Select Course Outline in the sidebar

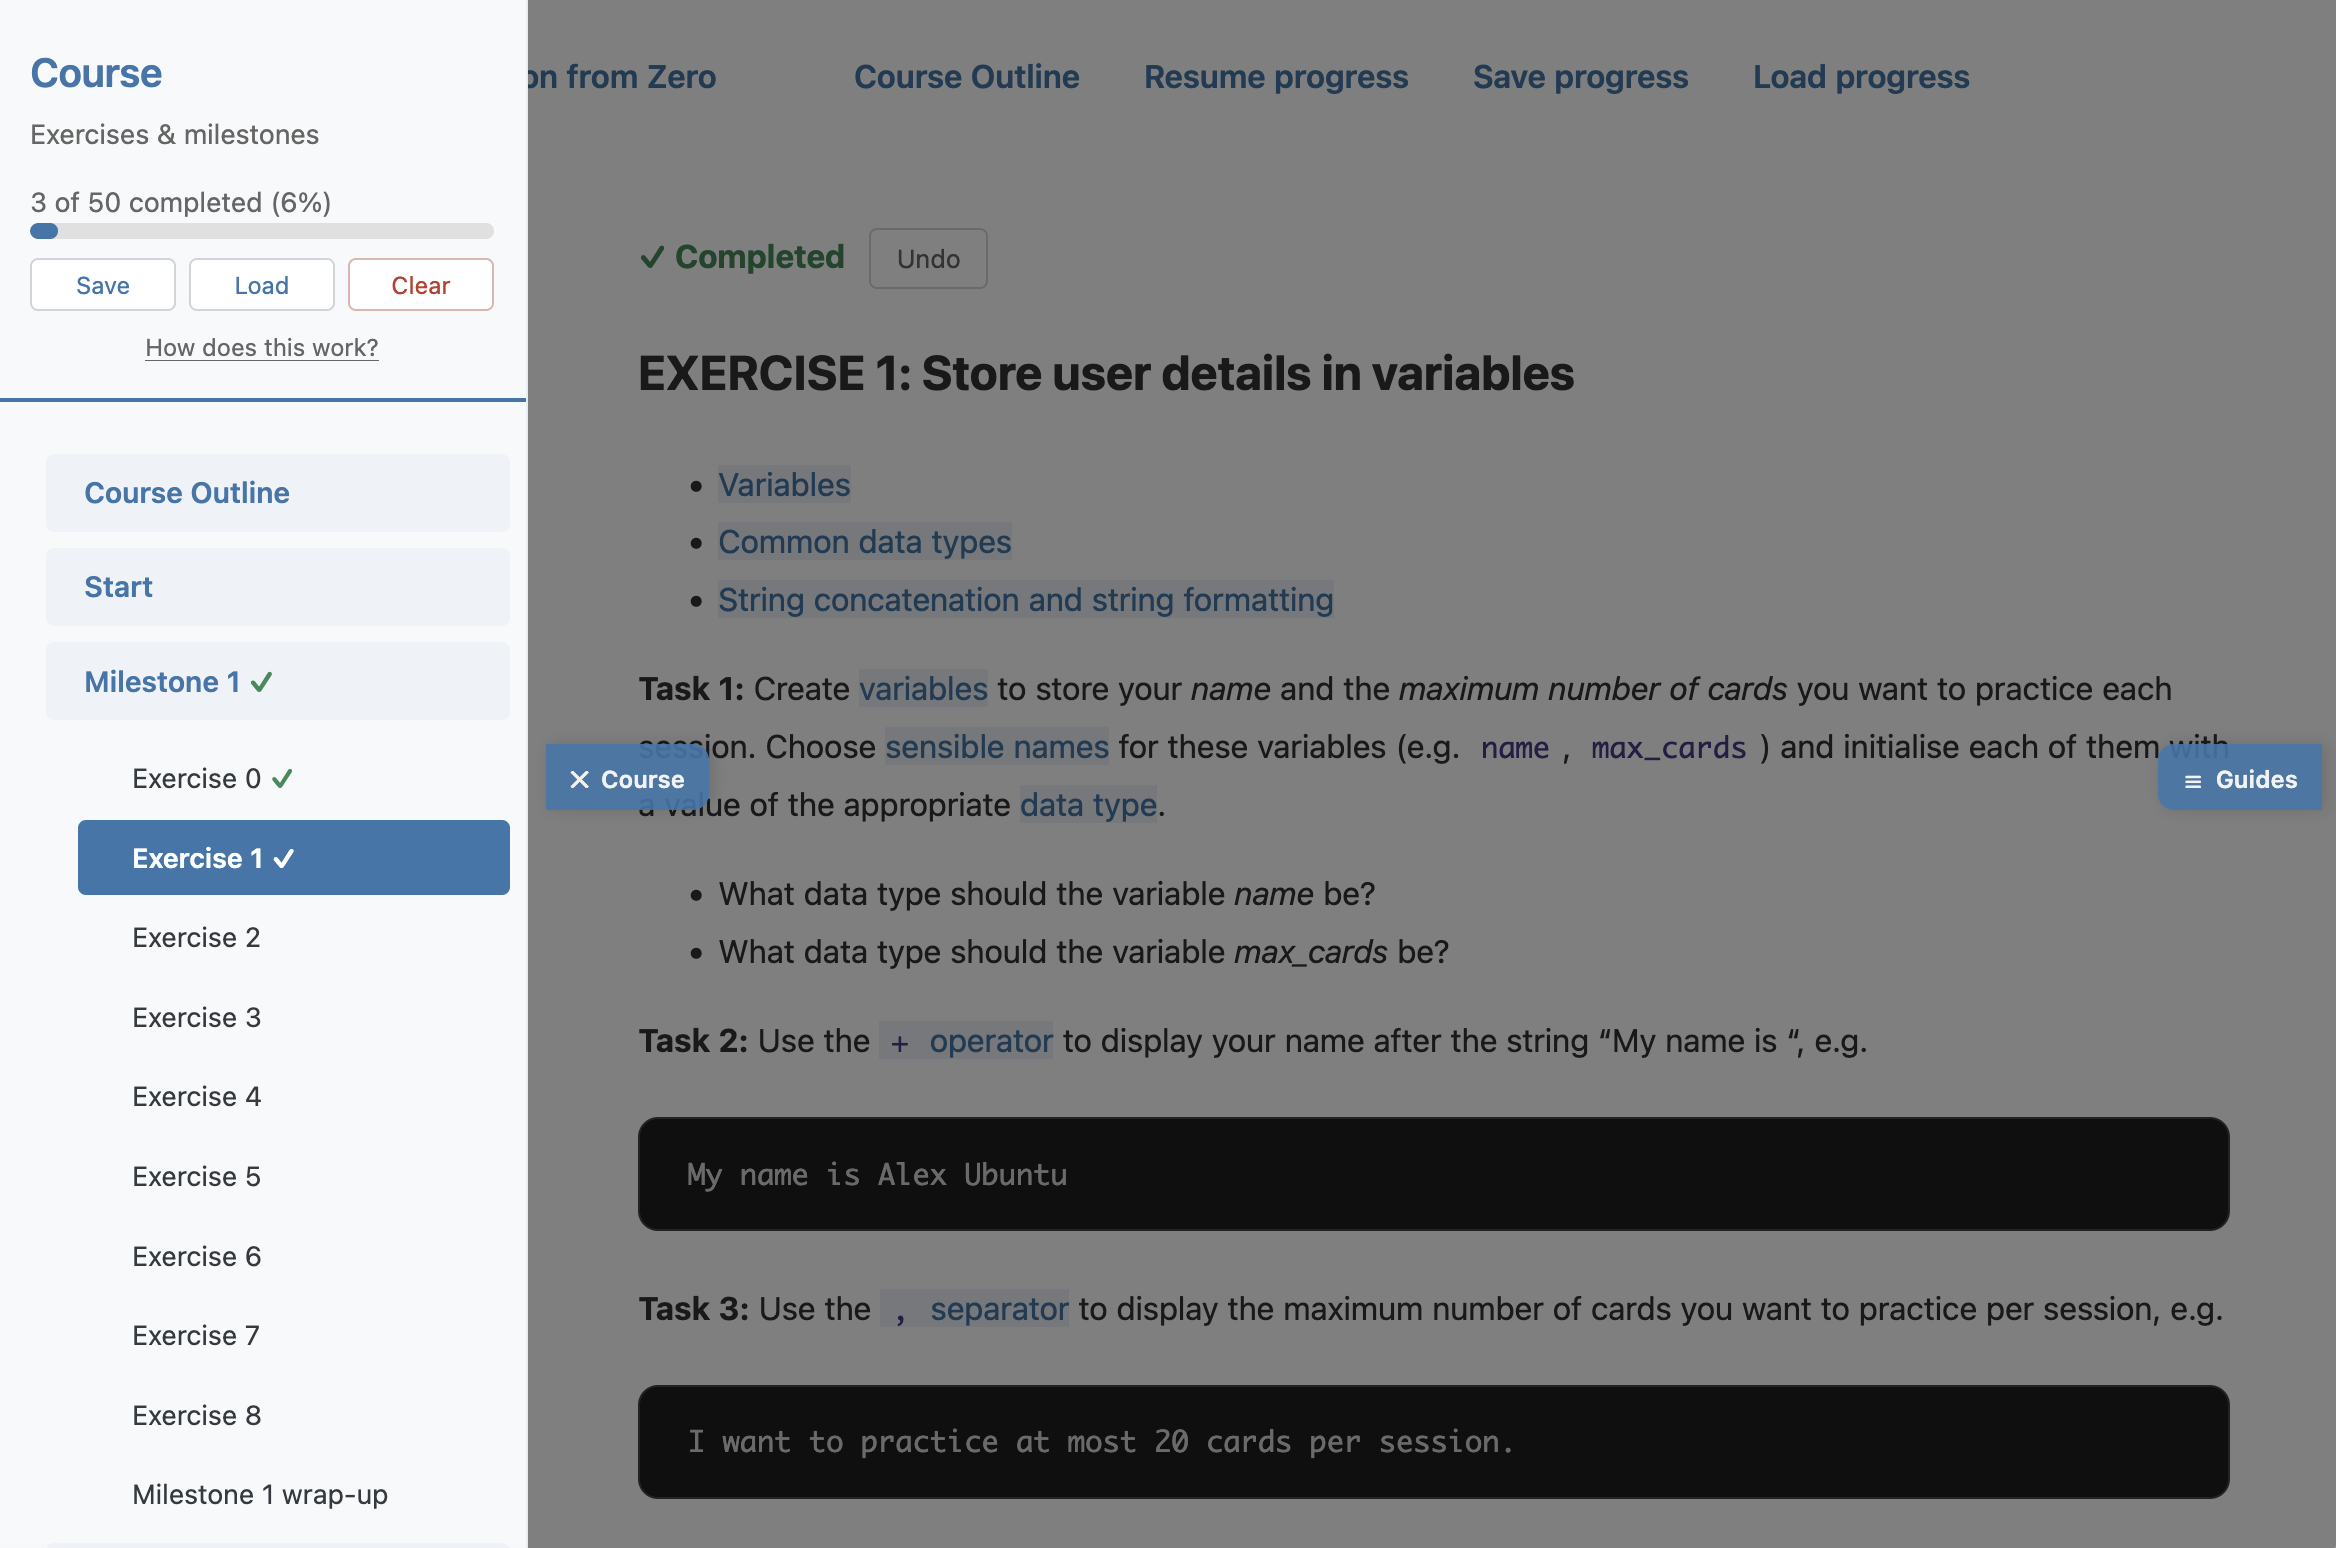(278, 493)
